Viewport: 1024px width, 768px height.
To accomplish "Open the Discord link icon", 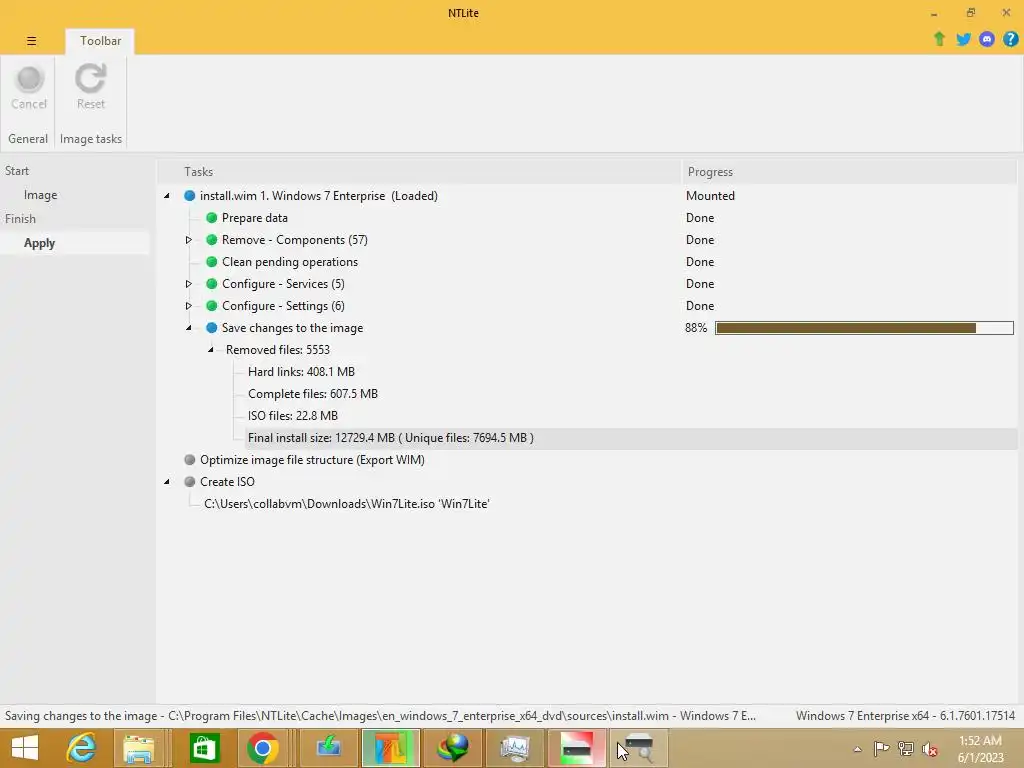I will [x=987, y=39].
